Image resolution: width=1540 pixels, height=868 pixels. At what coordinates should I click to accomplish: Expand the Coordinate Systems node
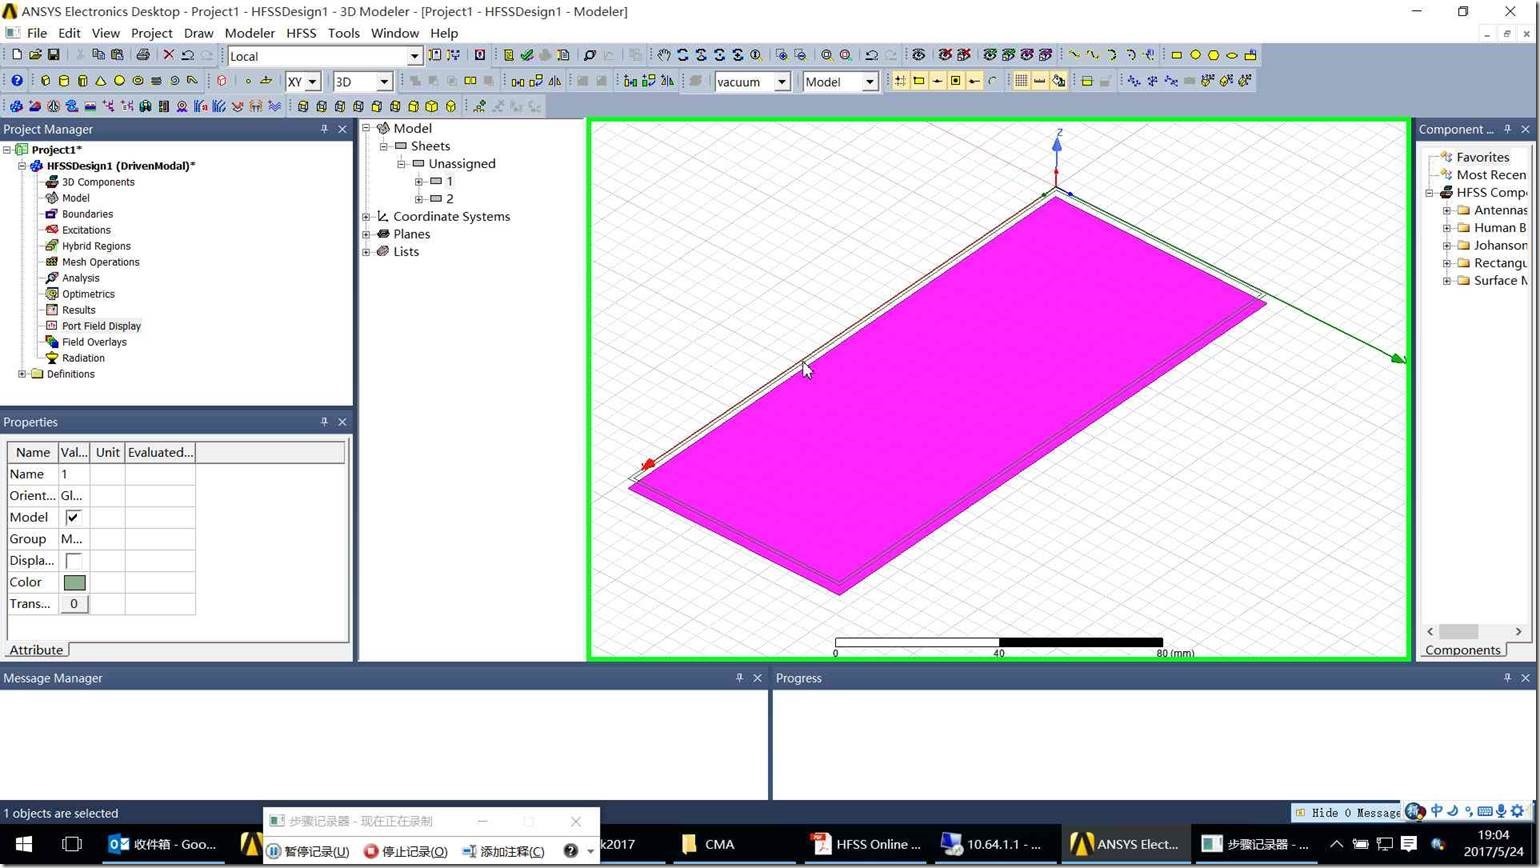tap(366, 217)
